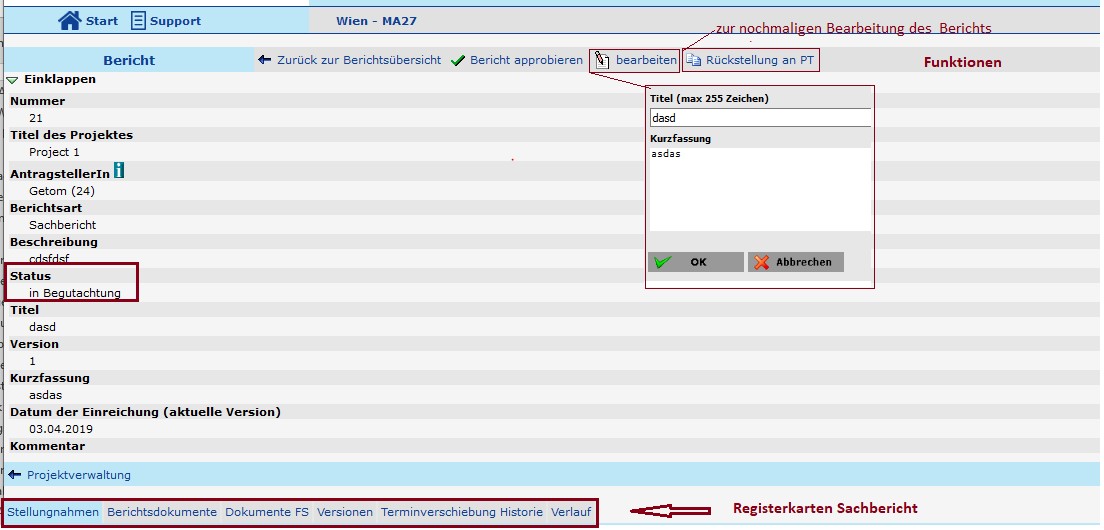Select the Versionen tab
This screenshot has height=530, width=1104.
345,512
